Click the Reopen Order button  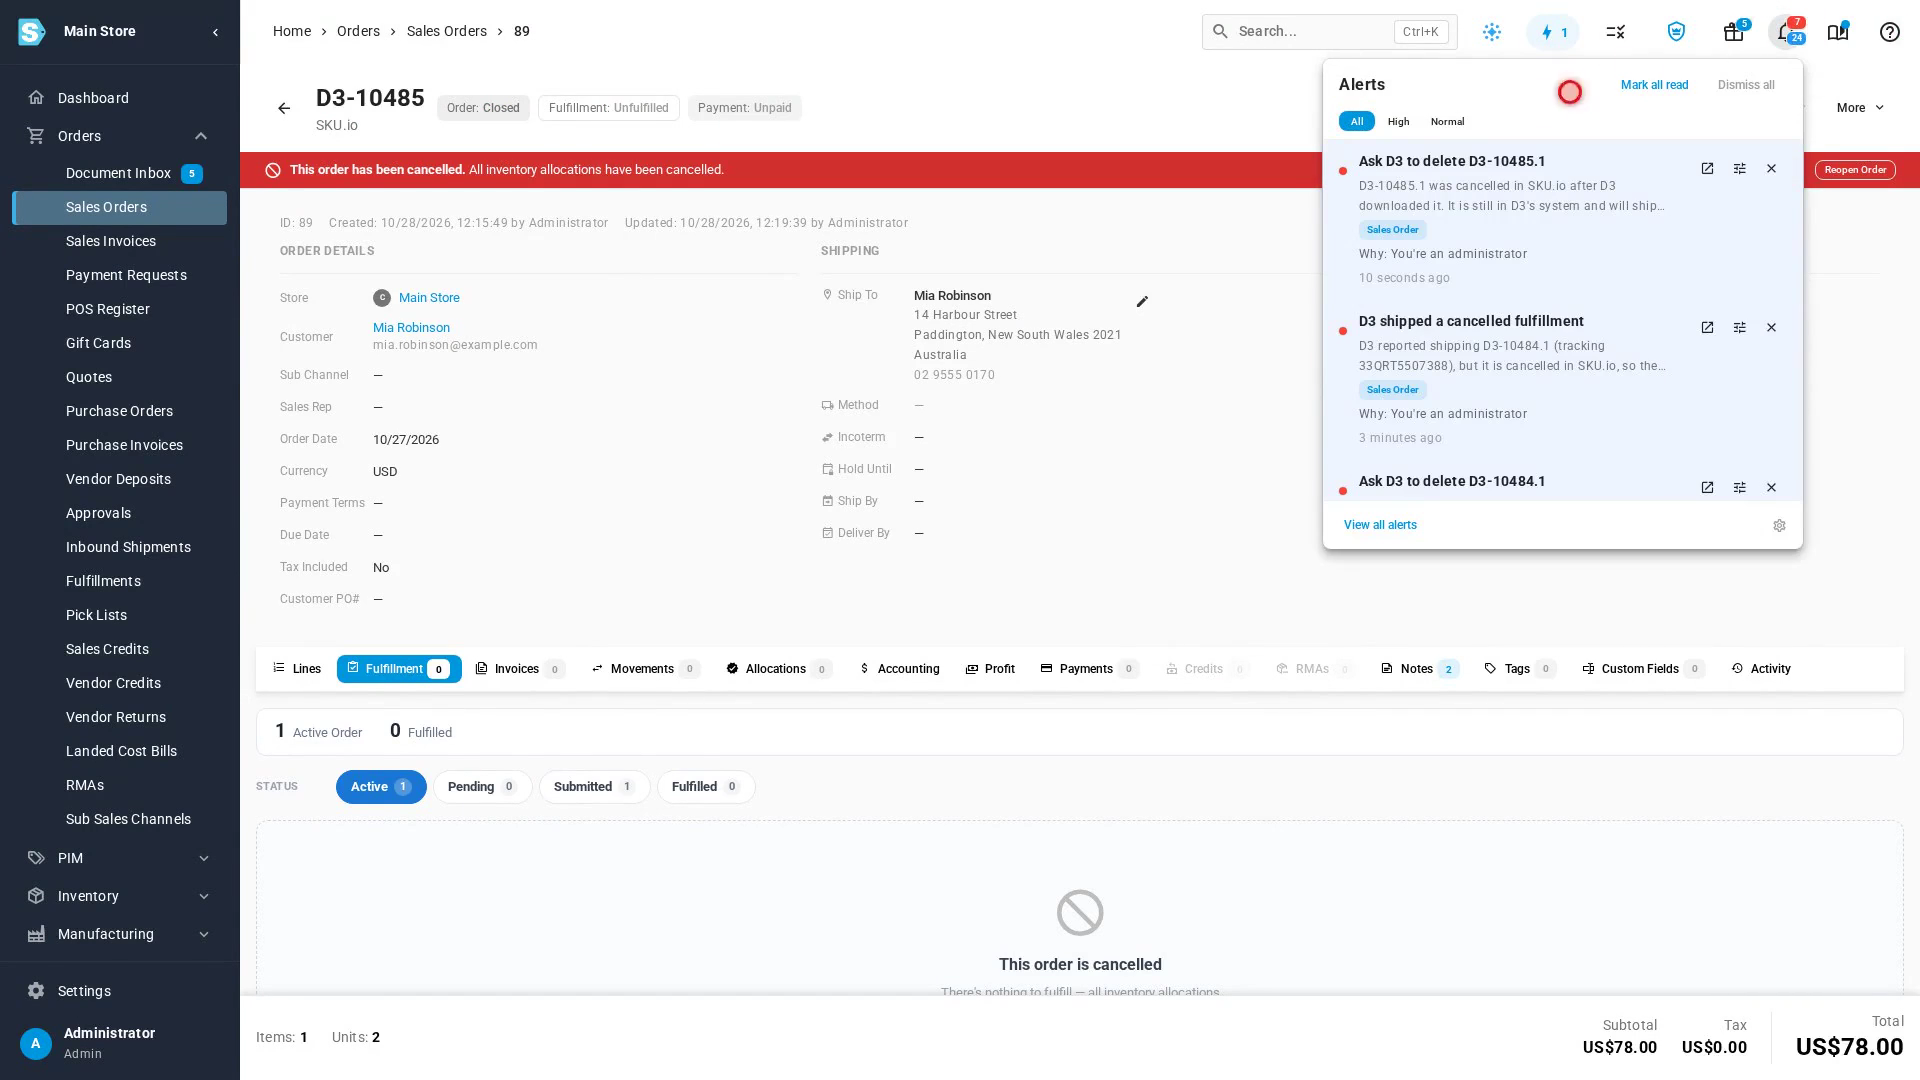1855,170
